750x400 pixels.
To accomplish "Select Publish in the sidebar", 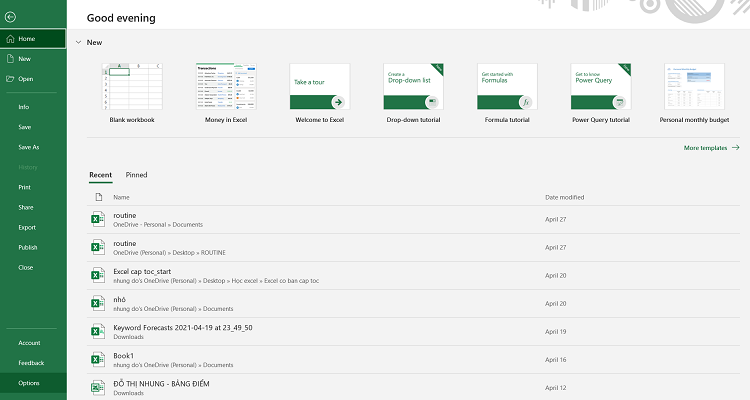I will point(28,248).
